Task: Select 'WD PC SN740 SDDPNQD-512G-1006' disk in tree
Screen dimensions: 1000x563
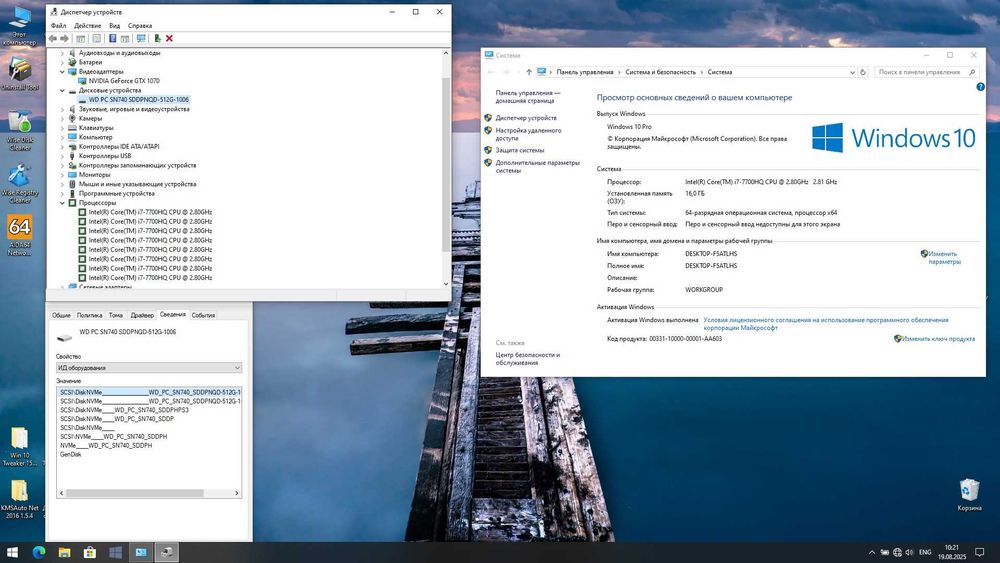Action: (x=138, y=99)
